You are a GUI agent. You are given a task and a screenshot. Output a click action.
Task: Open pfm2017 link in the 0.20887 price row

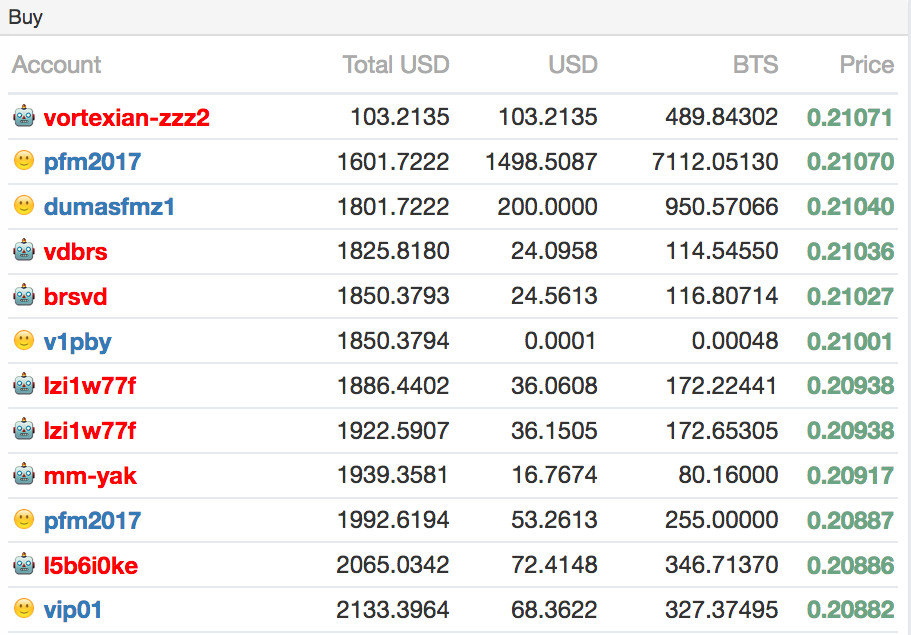tap(92, 521)
